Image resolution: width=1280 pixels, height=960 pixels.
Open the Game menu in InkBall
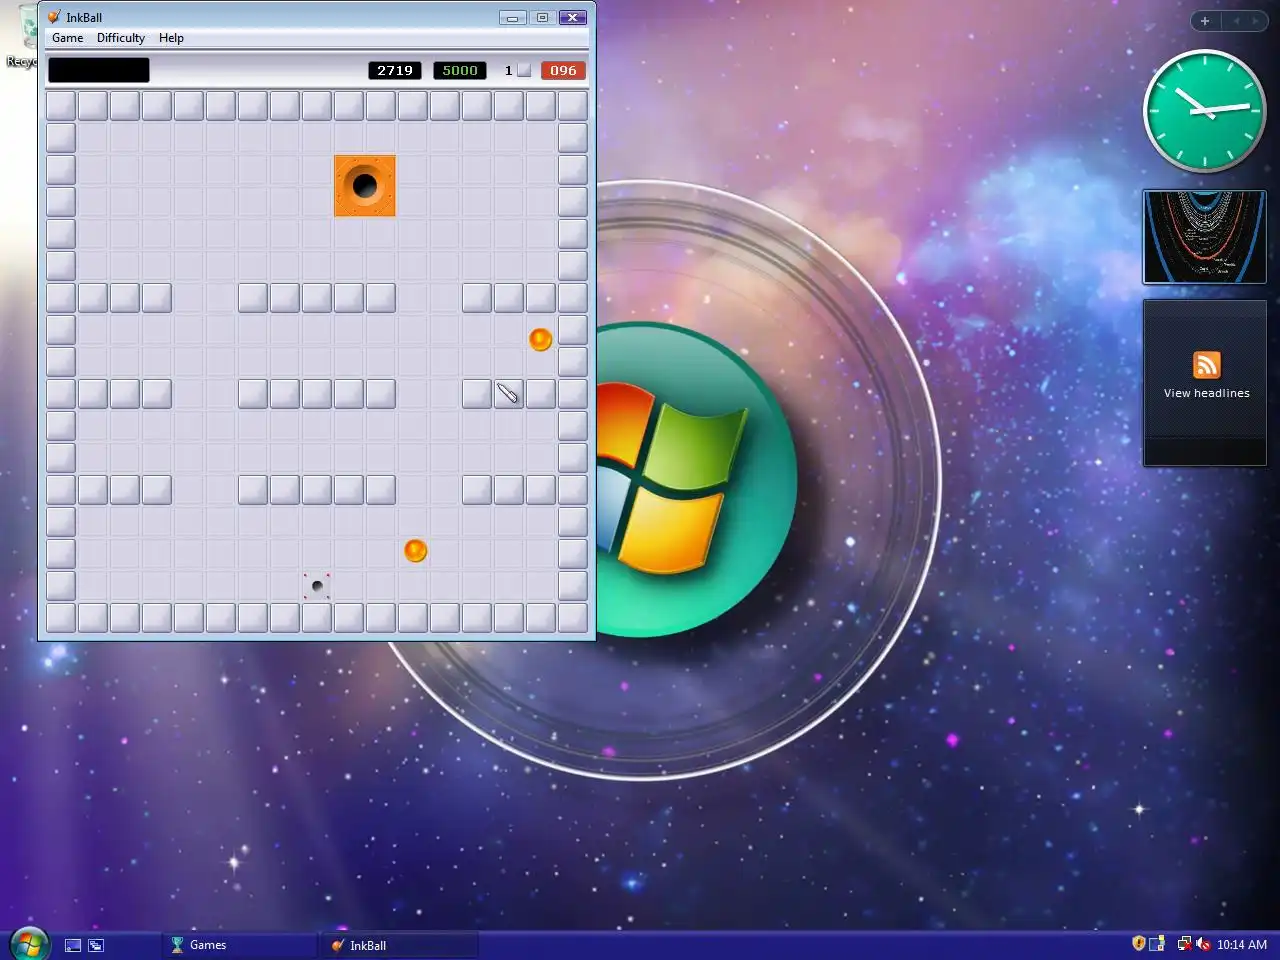[68, 38]
